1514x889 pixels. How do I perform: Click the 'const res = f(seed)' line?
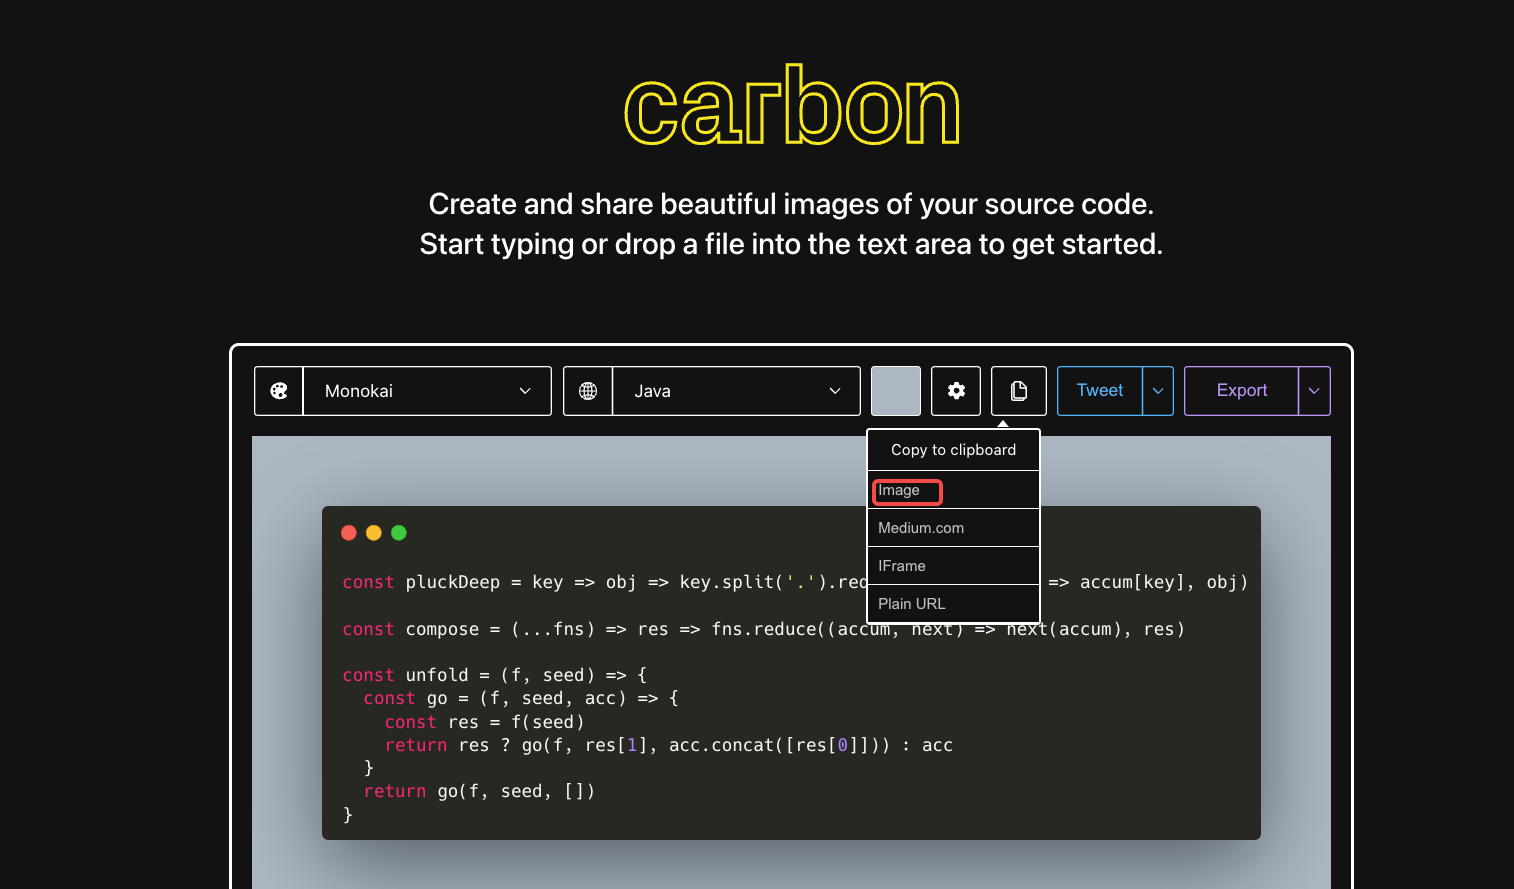pos(484,722)
